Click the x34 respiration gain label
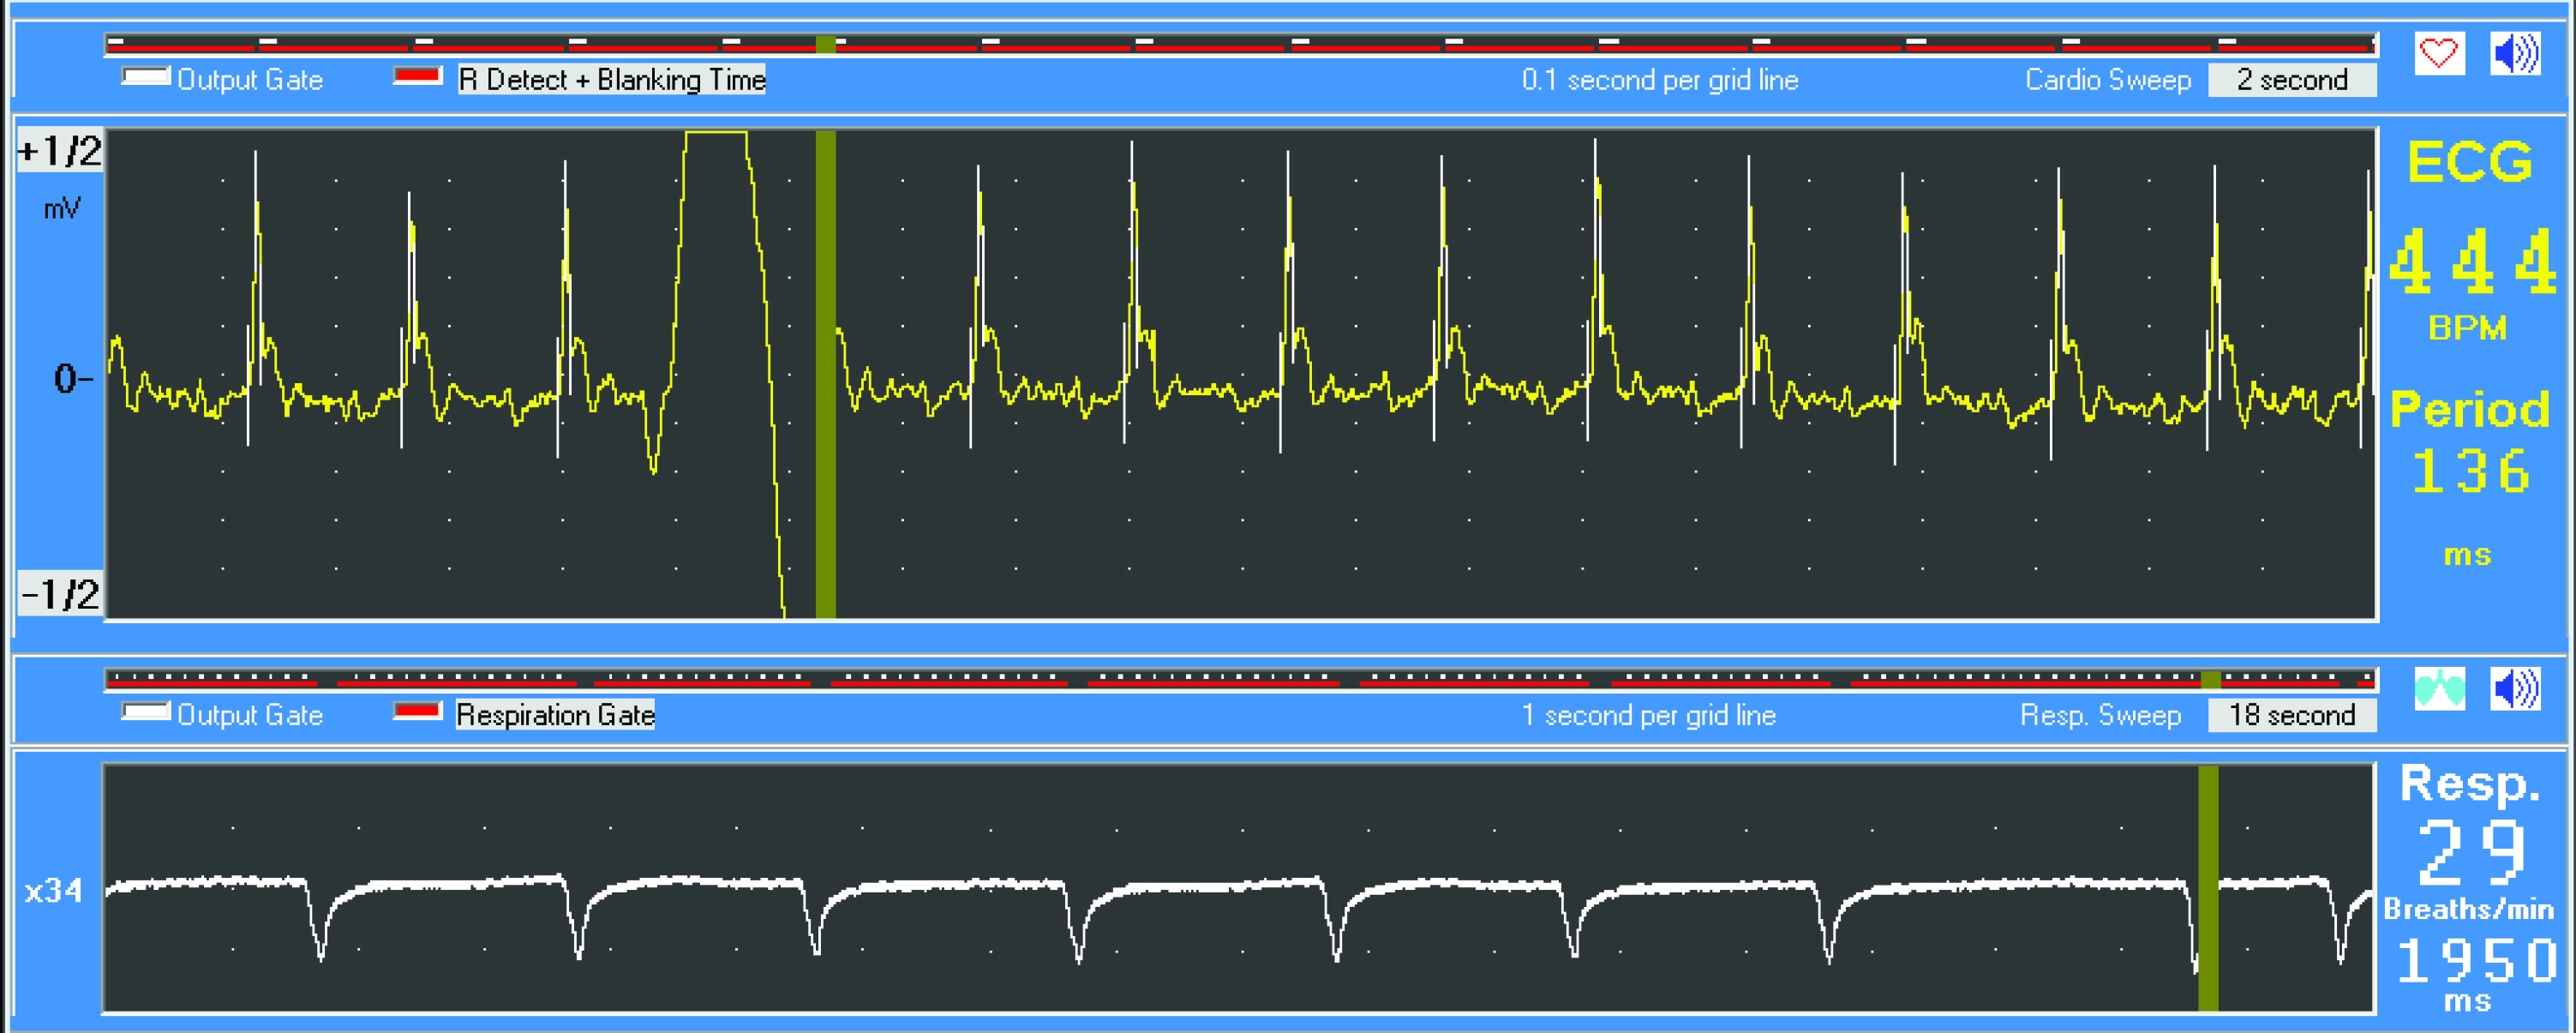This screenshot has width=2576, height=1033. [54, 890]
